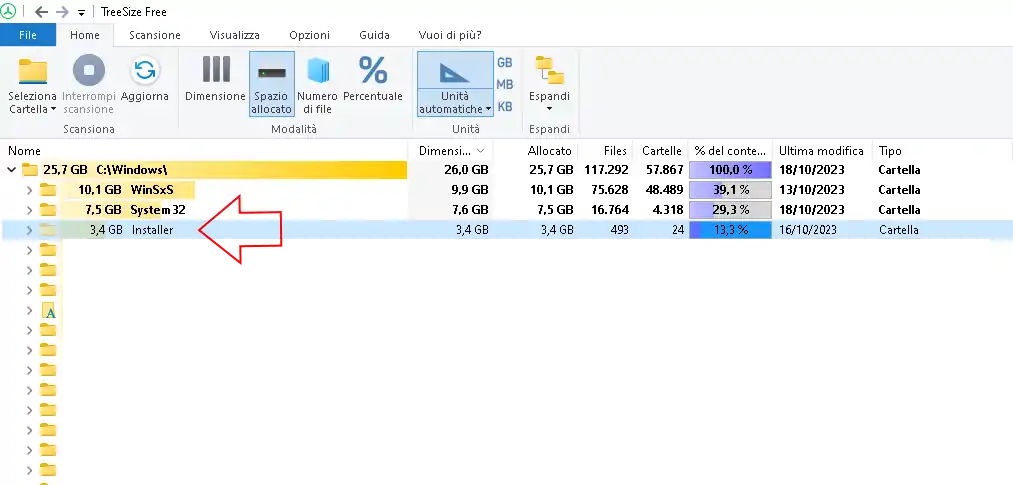The width and height of the screenshot is (1013, 485).
Task: Click the TreeSize app logo icon
Action: pyautogui.click(x=8, y=12)
